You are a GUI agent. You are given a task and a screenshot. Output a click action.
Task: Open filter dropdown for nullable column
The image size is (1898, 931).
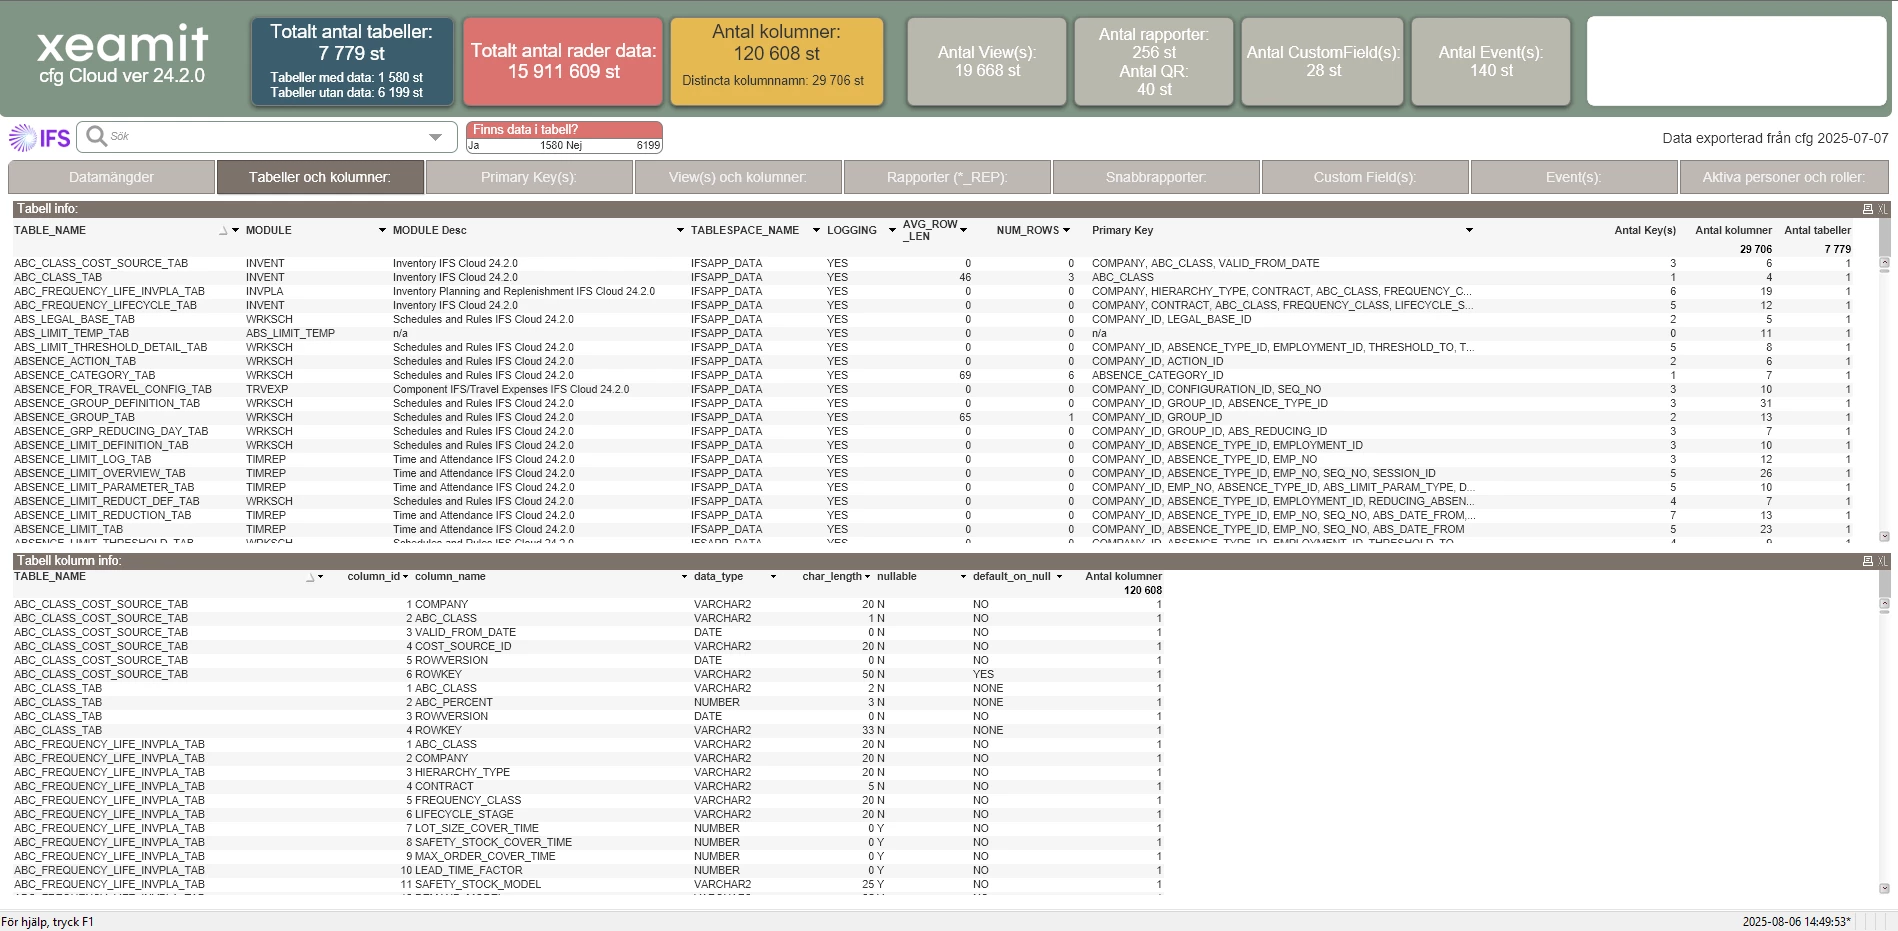tap(963, 577)
